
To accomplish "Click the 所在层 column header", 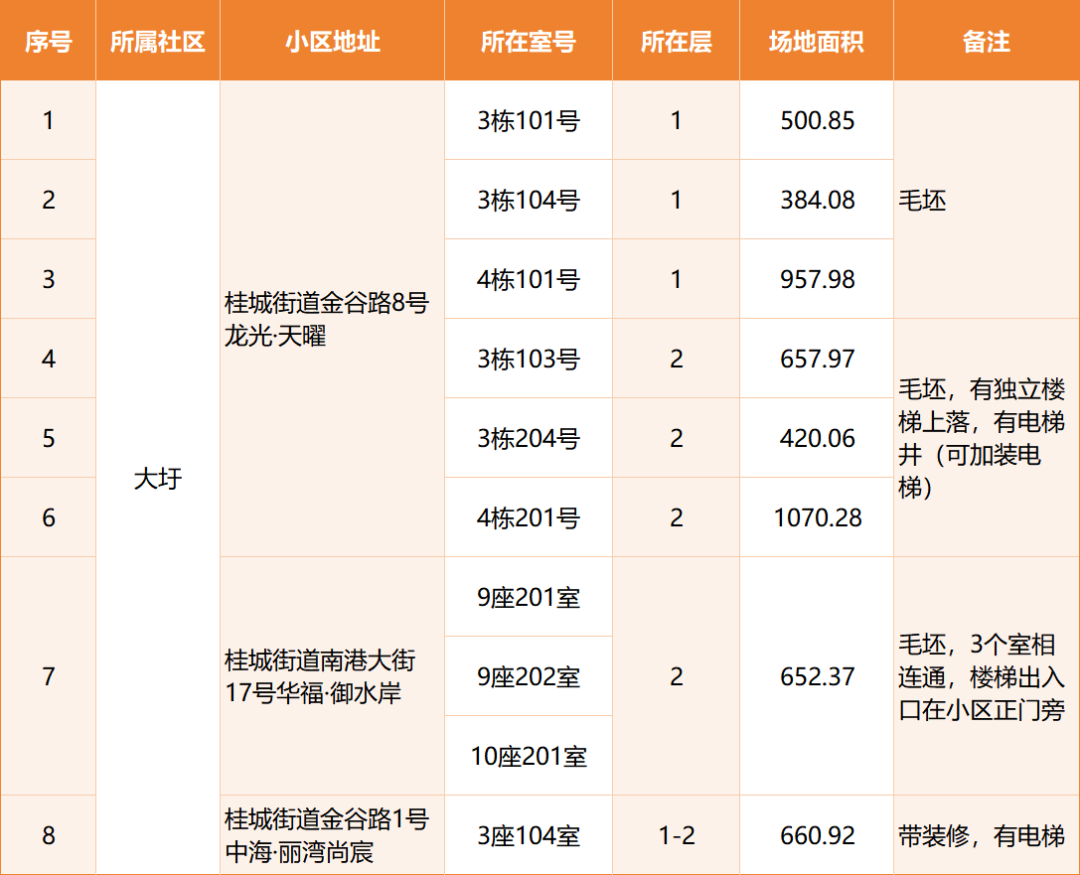I will (x=676, y=41).
